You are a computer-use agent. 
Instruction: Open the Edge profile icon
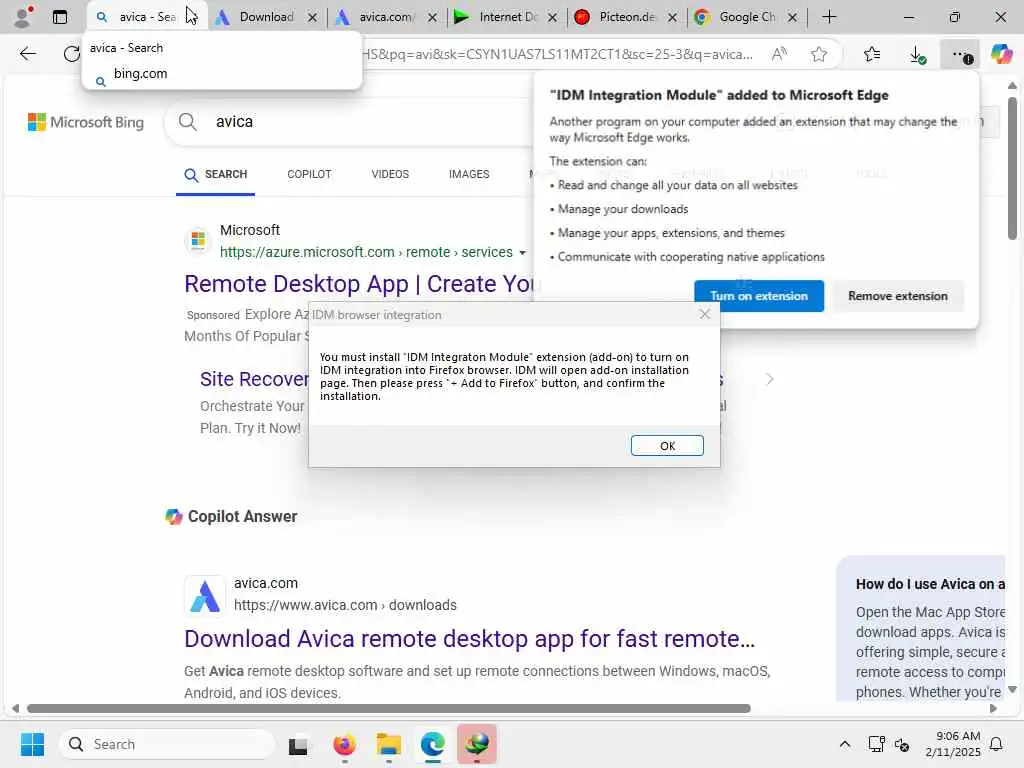tap(24, 16)
